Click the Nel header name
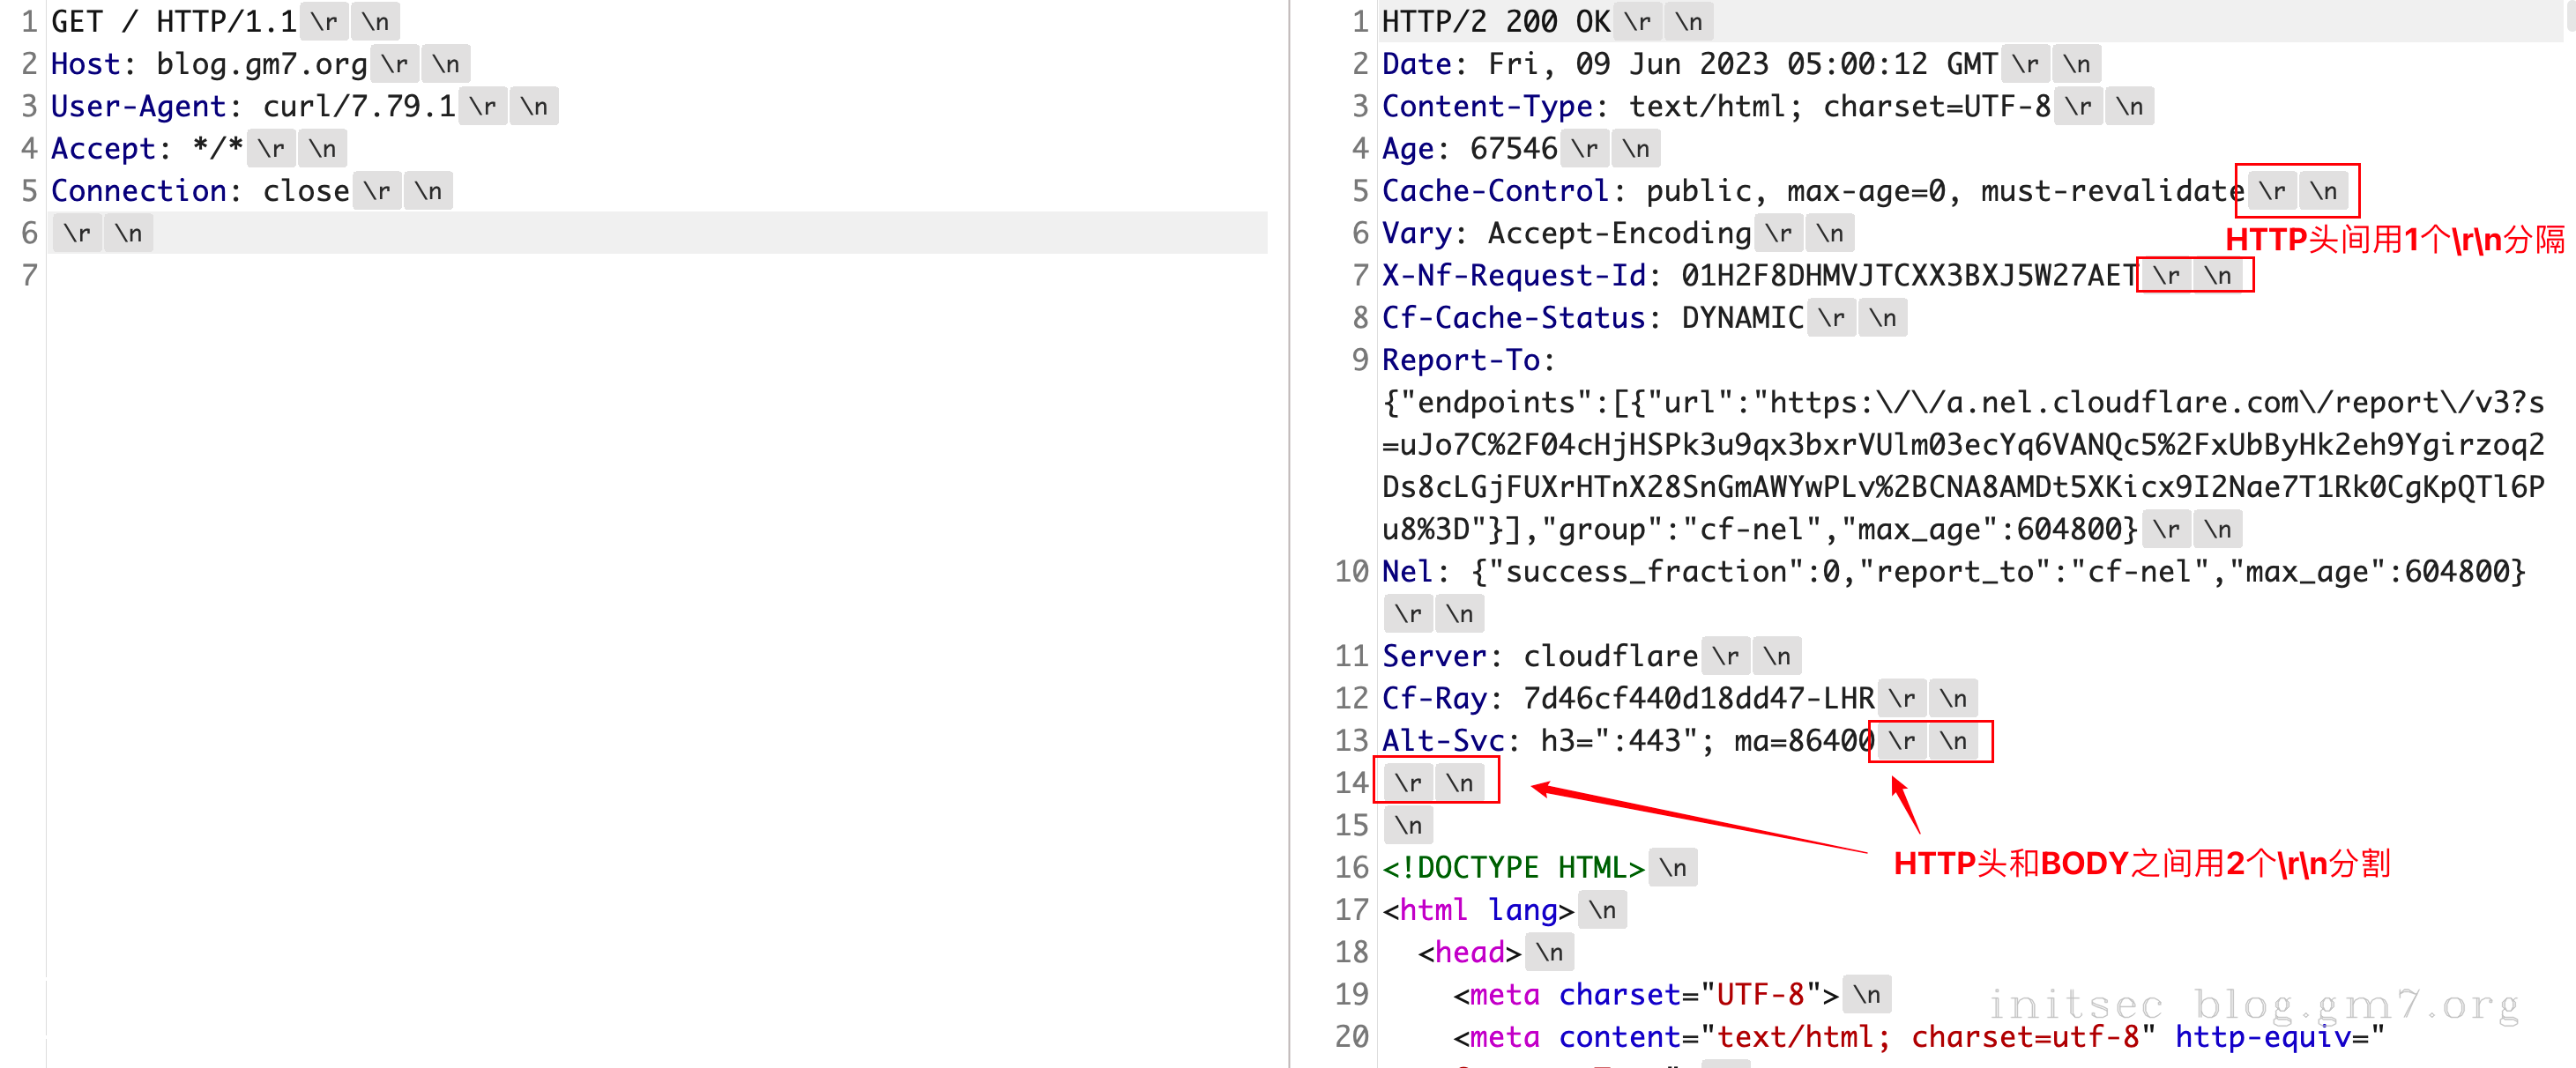 [x=1407, y=572]
